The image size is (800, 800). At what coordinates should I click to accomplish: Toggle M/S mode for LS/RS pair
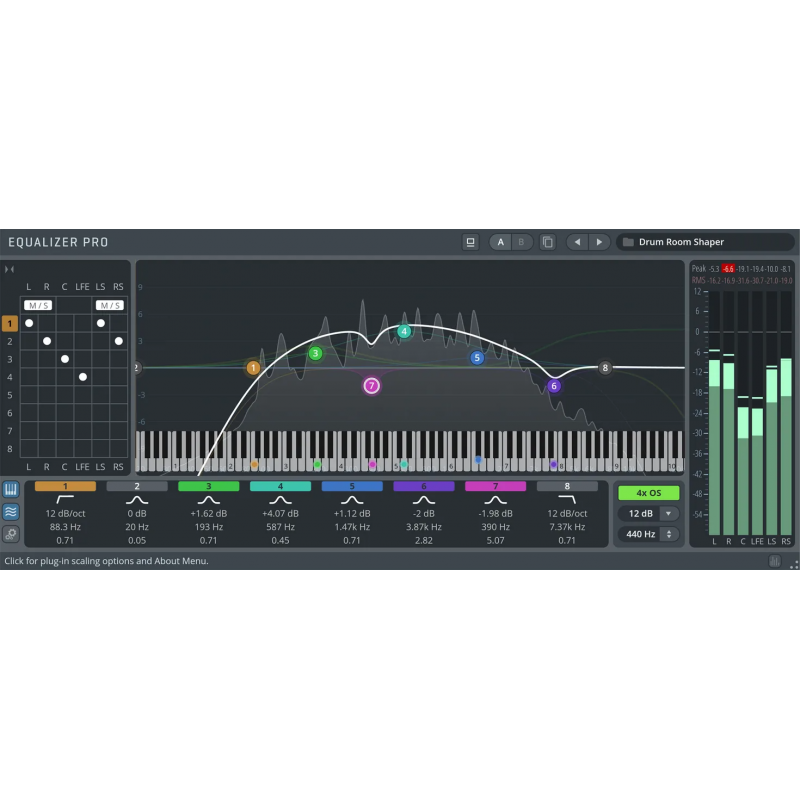[x=110, y=305]
